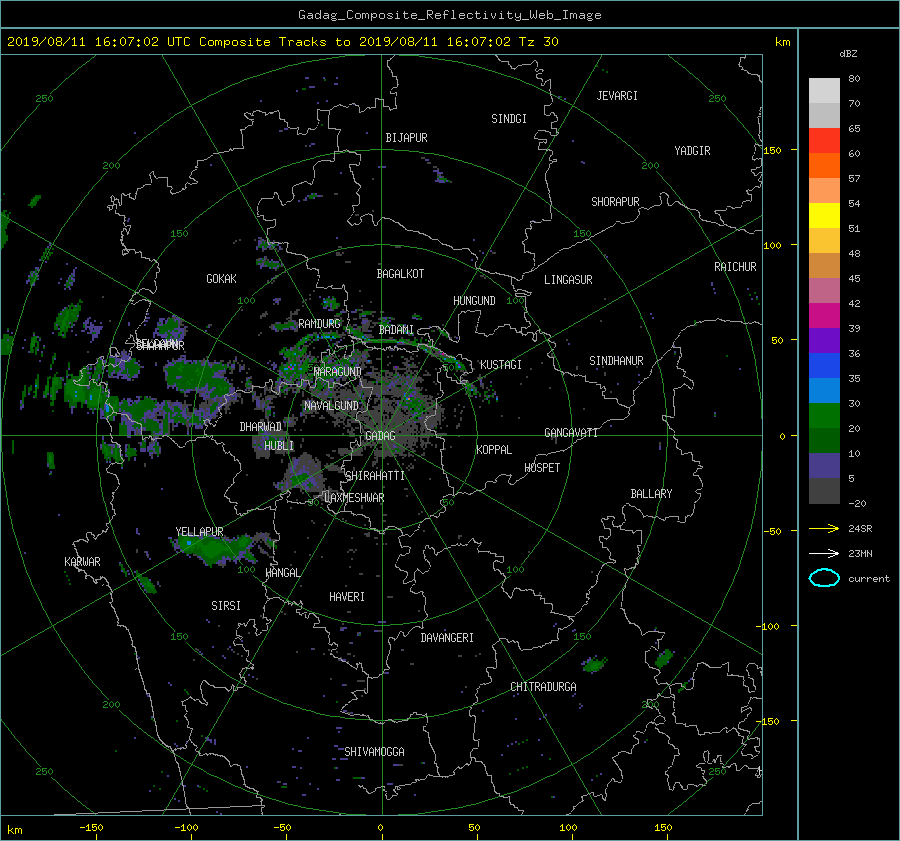Select the light blue 30-35 dBZ swatch
Screen dimensions: 900x841
click(824, 390)
